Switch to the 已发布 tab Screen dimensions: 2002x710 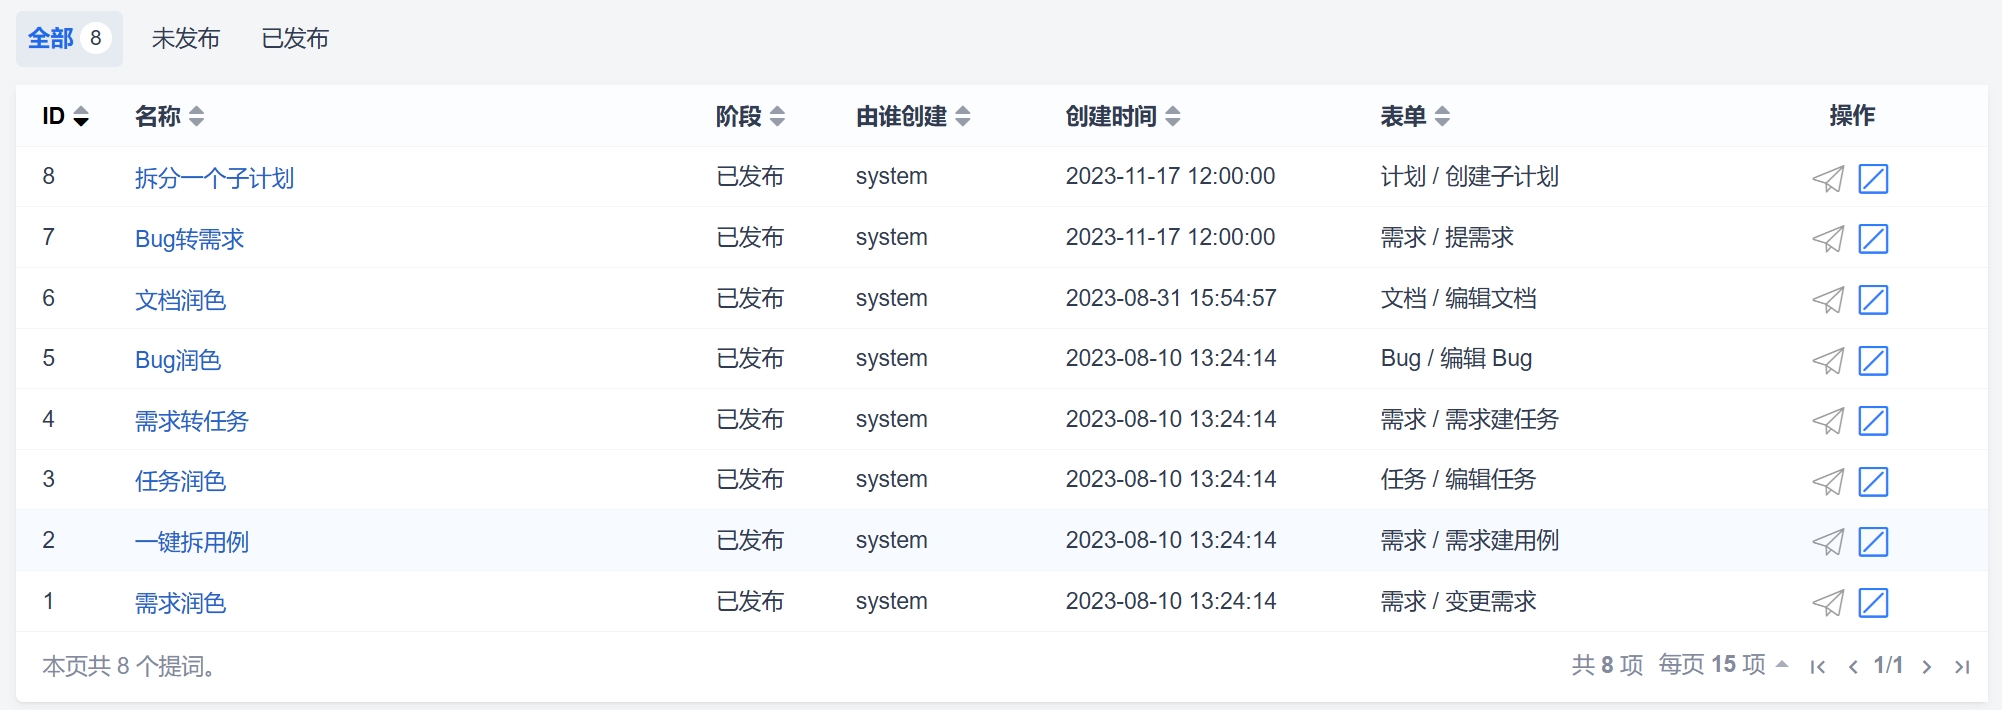(295, 39)
